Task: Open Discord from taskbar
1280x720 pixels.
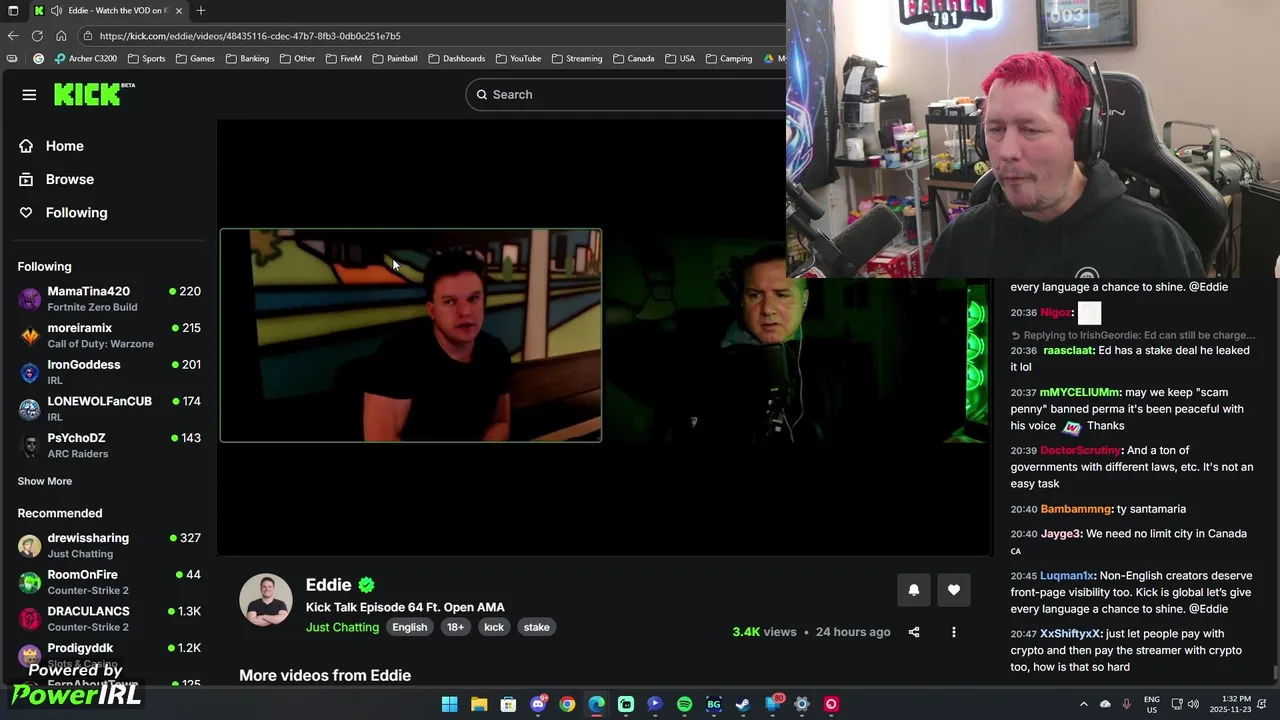Action: [x=538, y=704]
